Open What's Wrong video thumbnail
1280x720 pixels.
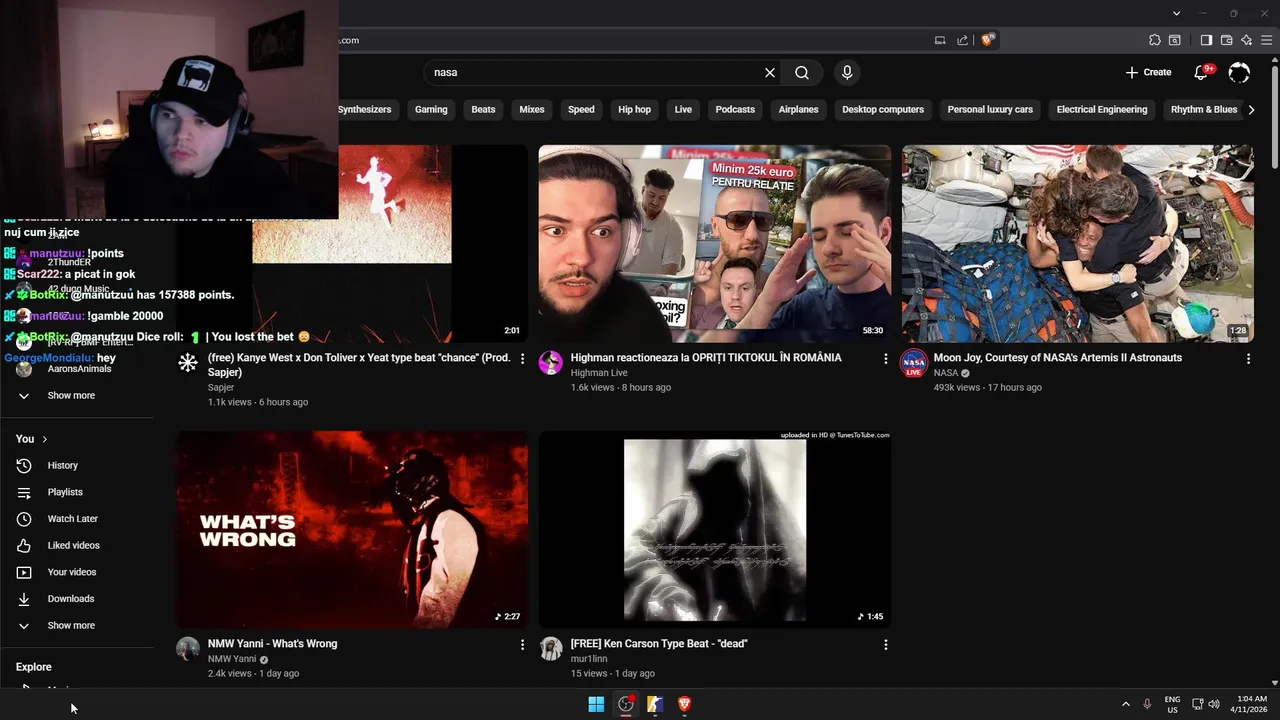point(352,529)
